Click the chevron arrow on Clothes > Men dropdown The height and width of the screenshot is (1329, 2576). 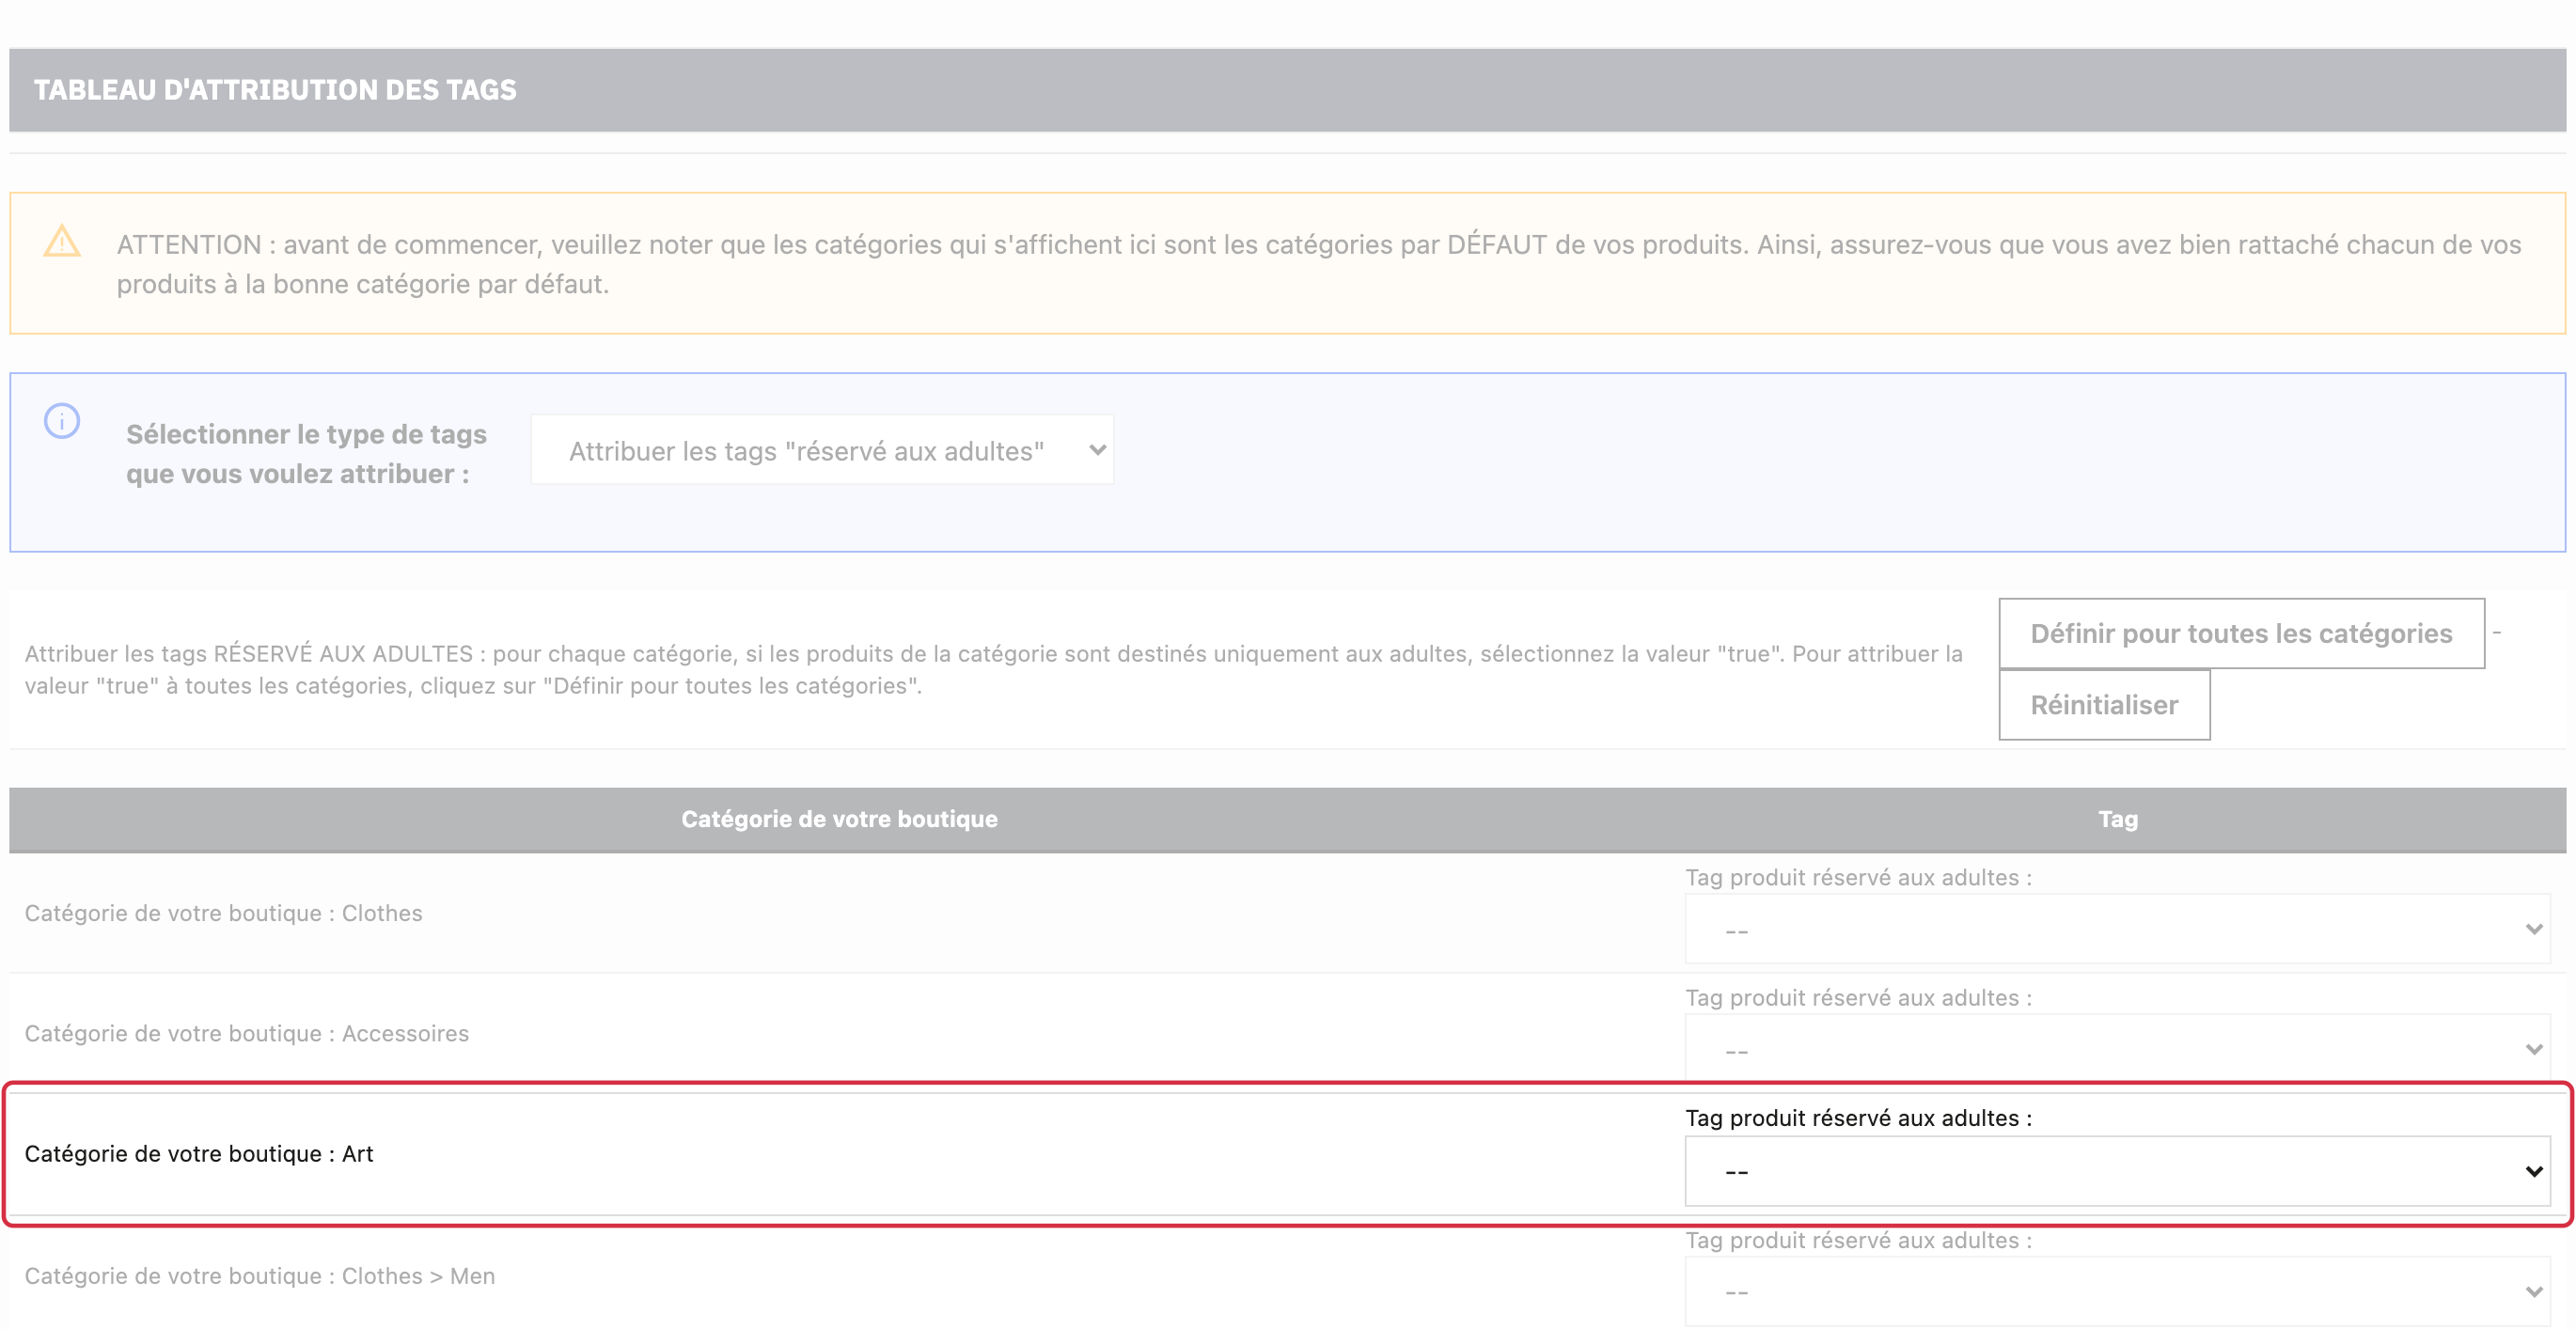[x=2533, y=1293]
